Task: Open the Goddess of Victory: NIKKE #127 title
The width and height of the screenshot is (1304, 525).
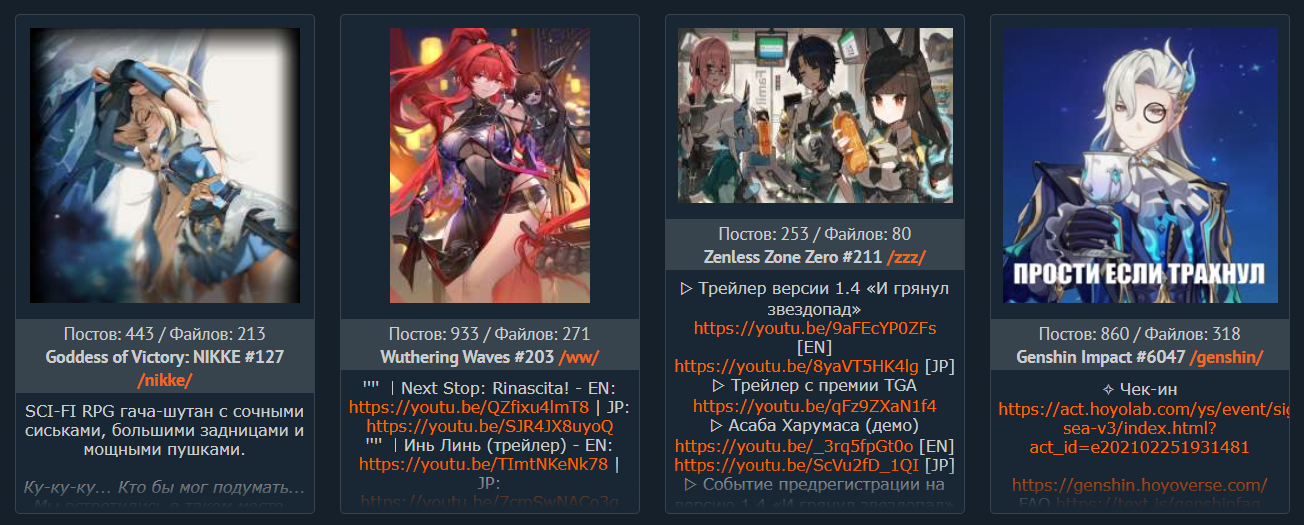Action: [165, 356]
